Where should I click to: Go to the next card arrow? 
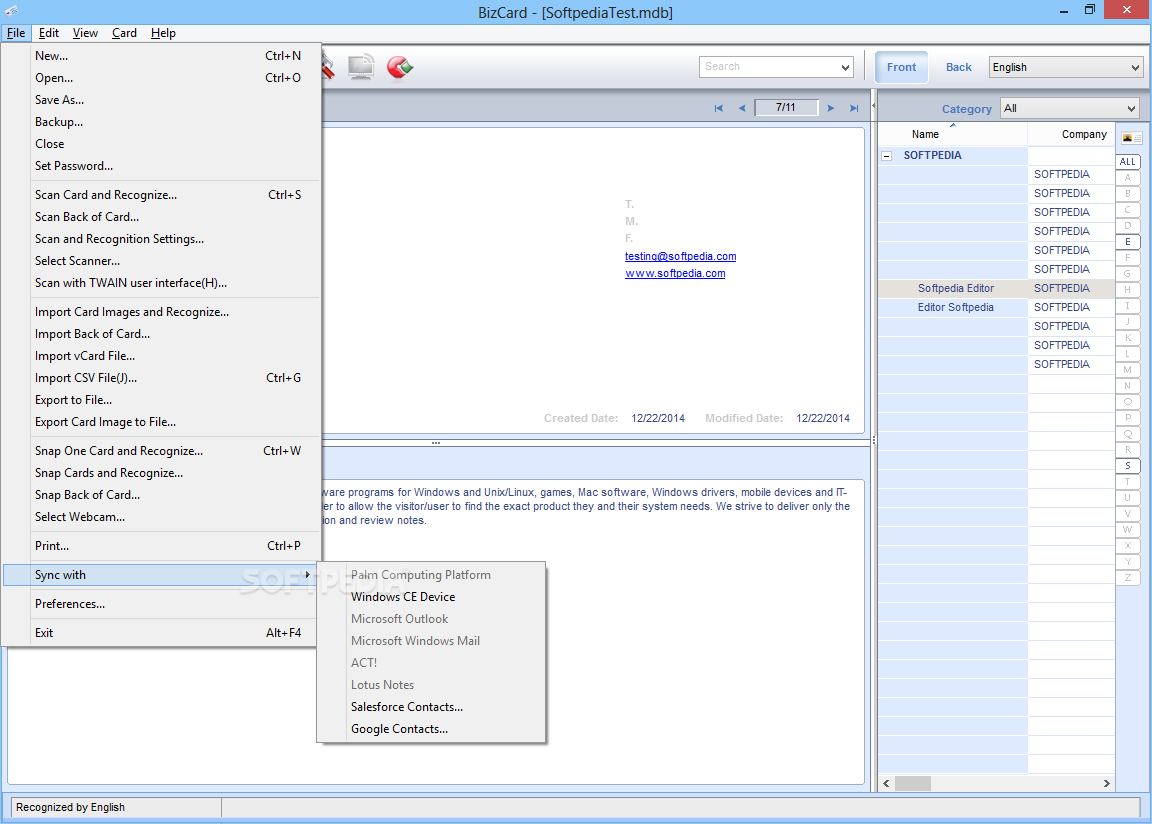click(831, 108)
